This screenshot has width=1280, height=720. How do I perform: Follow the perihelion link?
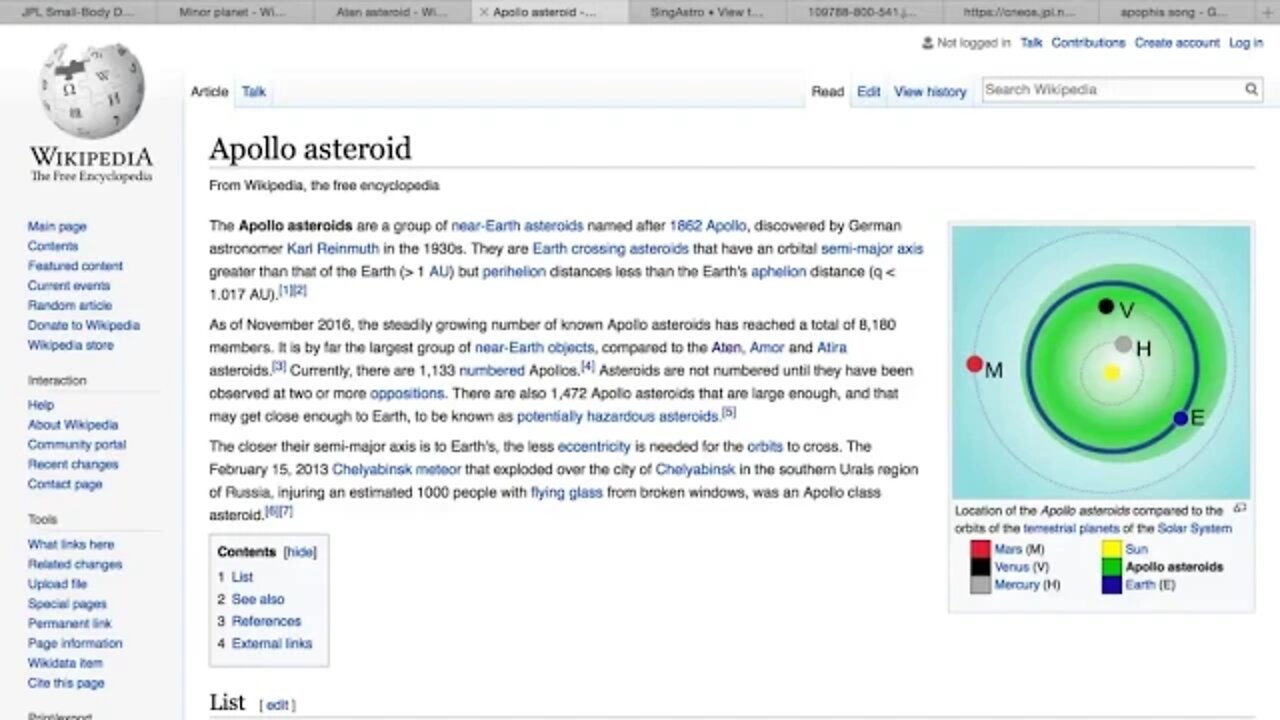[514, 272]
